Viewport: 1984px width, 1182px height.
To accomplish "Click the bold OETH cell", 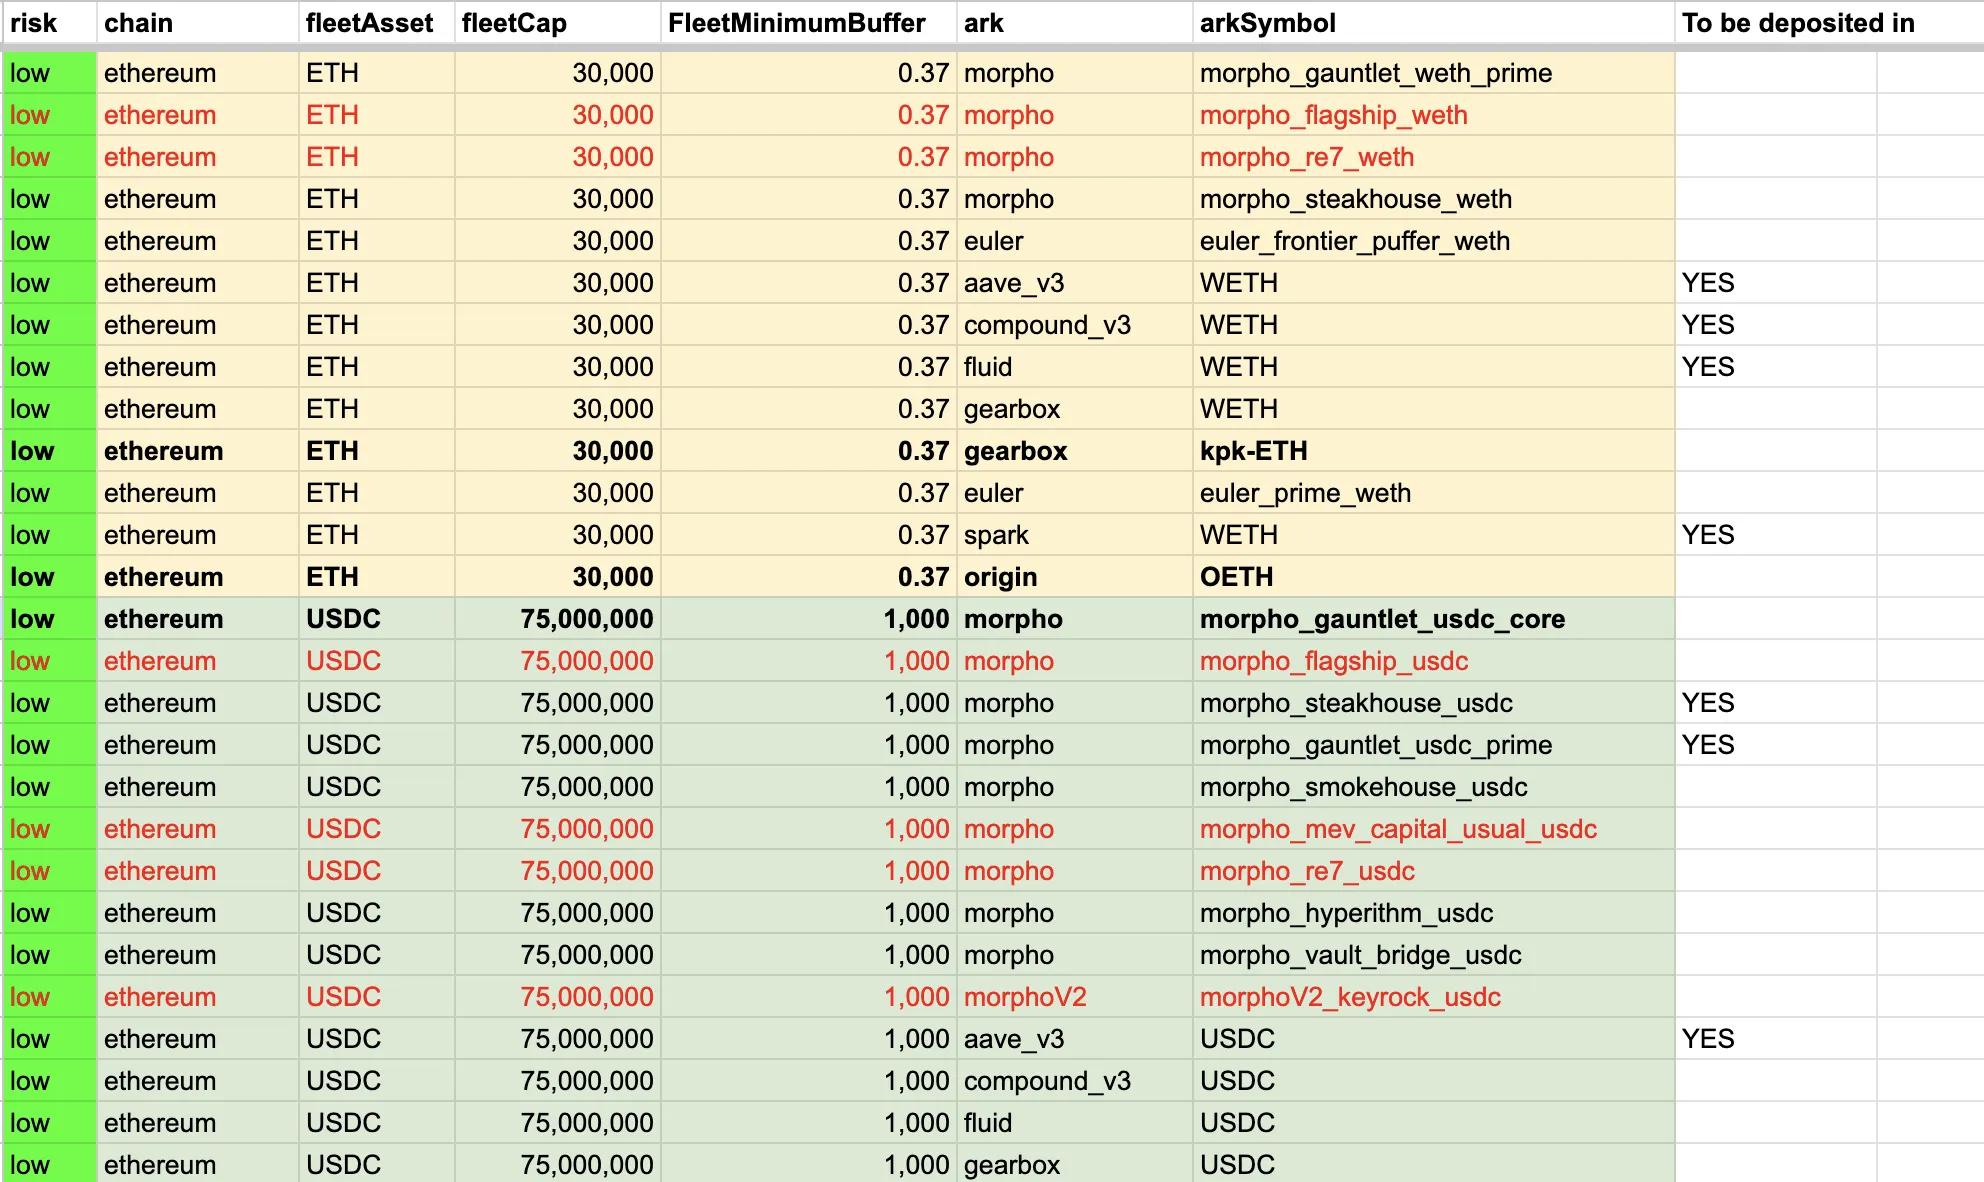I will point(1236,577).
